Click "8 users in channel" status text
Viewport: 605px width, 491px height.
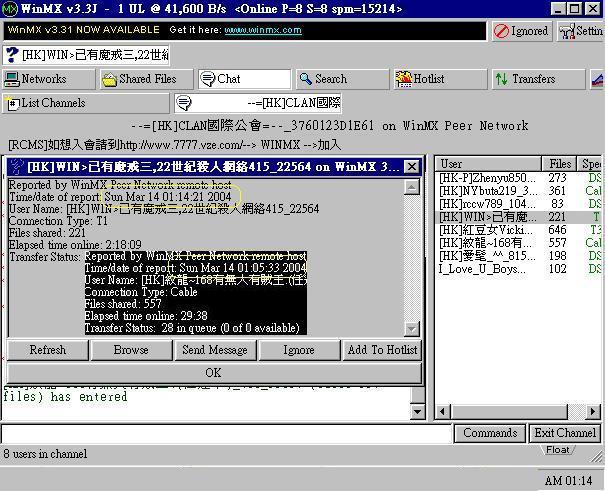point(45,454)
